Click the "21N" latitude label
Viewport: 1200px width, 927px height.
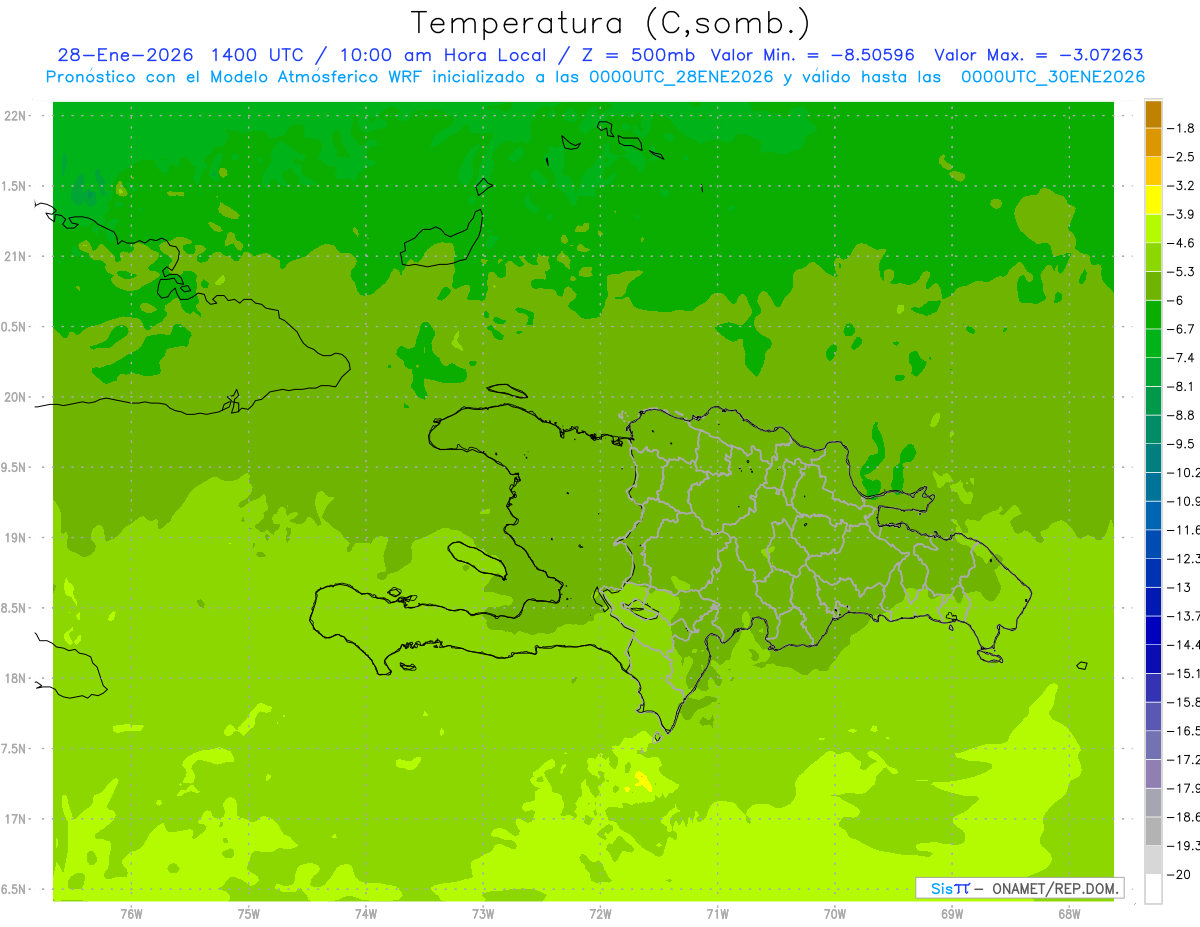[x=16, y=256]
